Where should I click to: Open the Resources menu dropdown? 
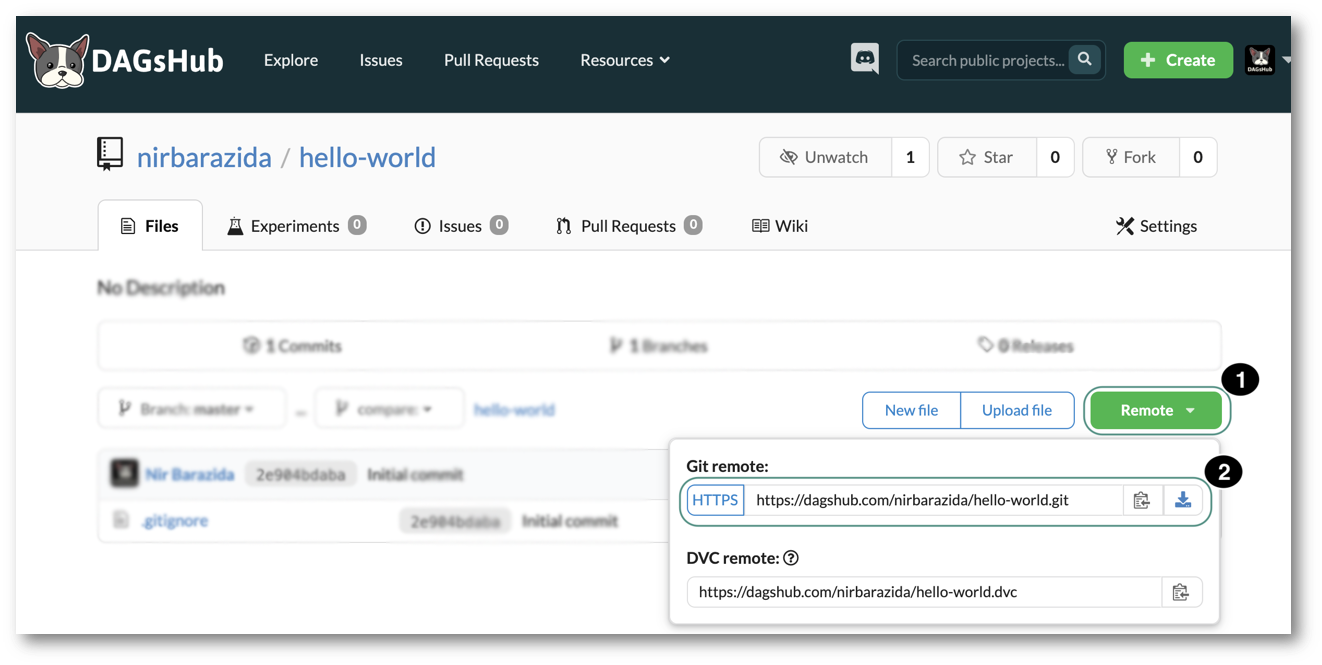(x=624, y=60)
